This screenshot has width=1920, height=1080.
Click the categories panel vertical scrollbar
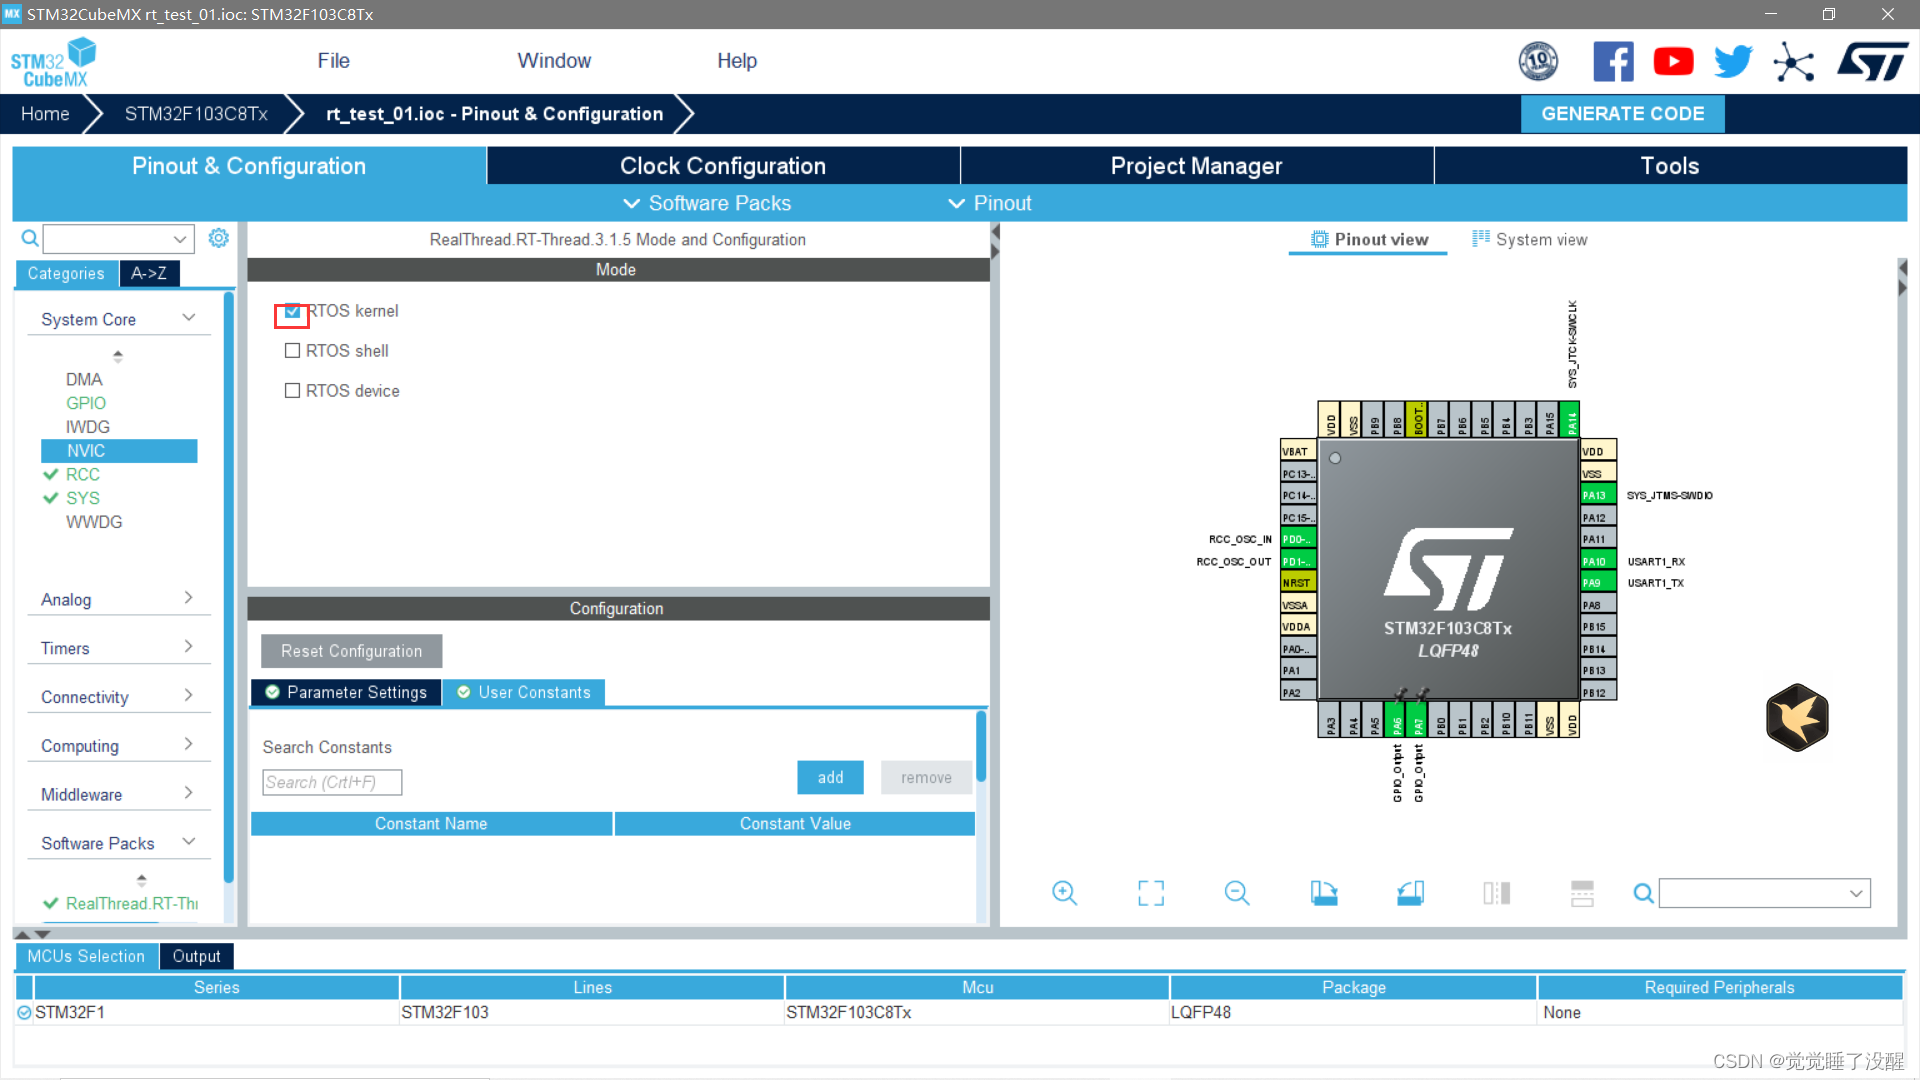(x=229, y=588)
